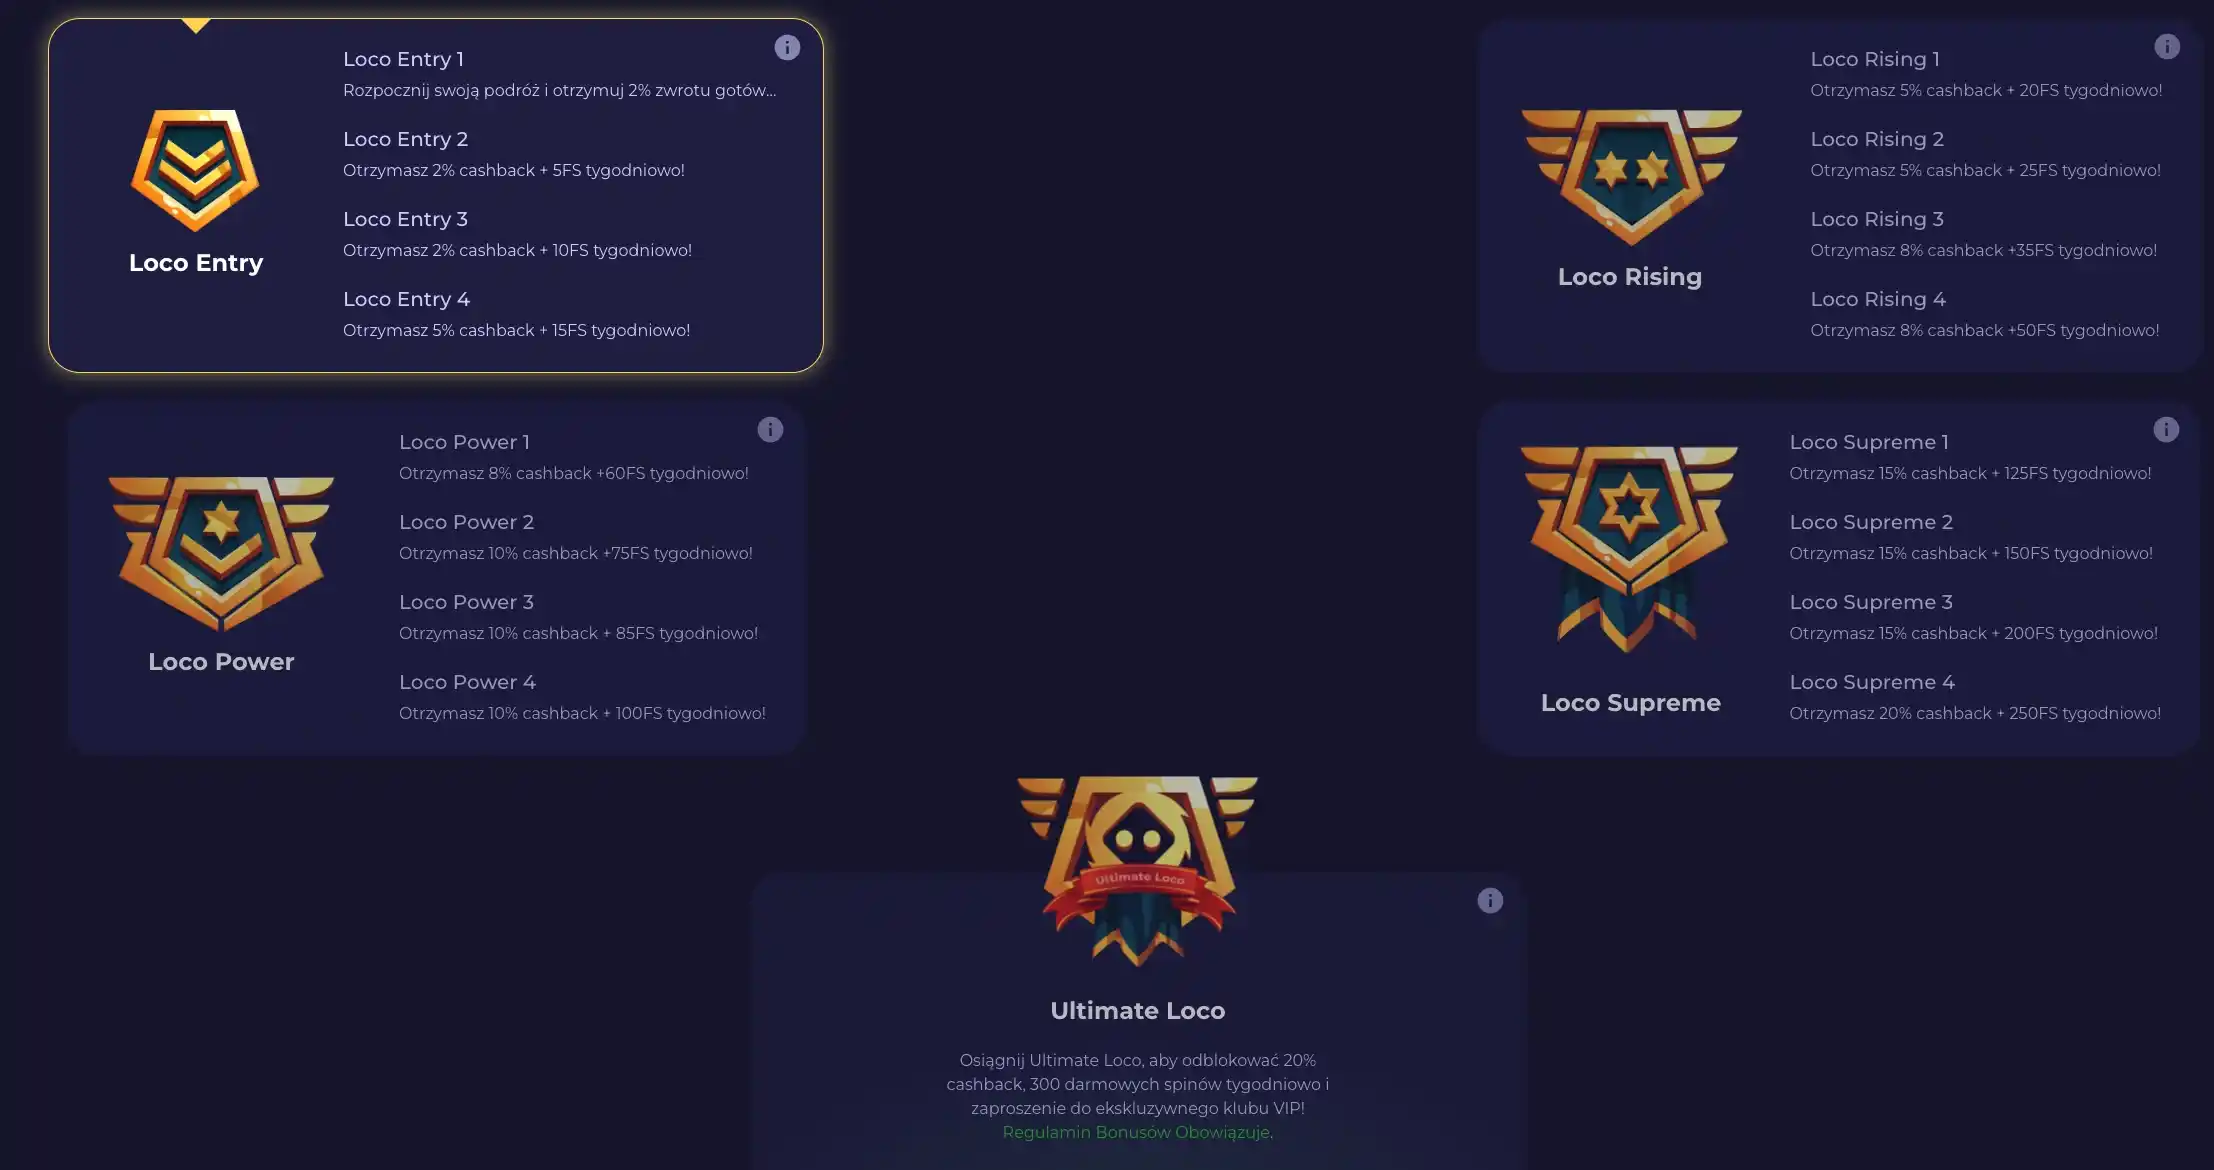The width and height of the screenshot is (2214, 1170).
Task: Click the Loco Entry chevron badge
Action: [x=195, y=170]
